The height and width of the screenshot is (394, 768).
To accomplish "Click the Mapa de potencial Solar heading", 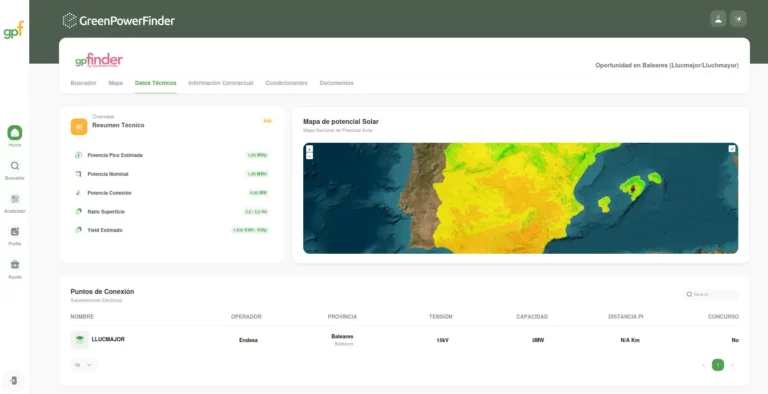I will coord(341,122).
